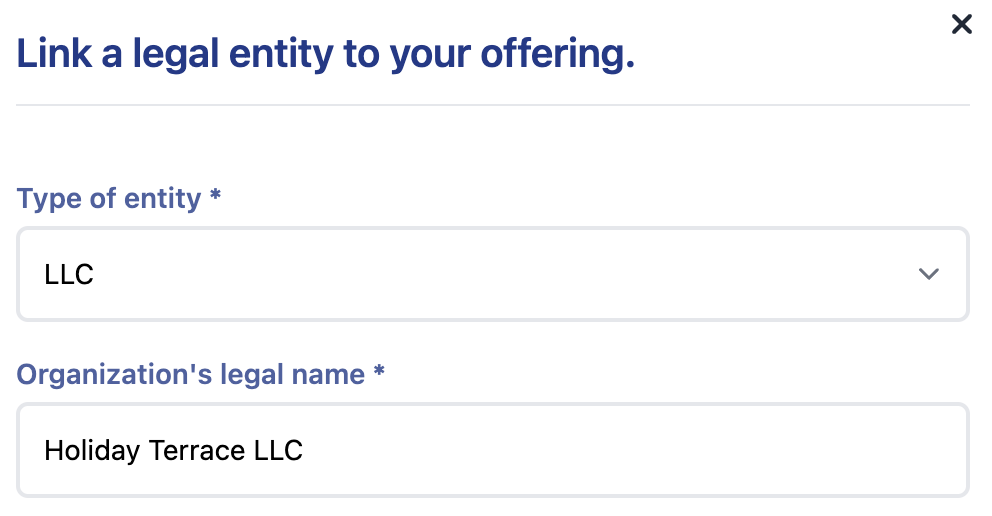Screen dimensions: 992x516
Task: Expand entity type list via chevron arrow
Action: coord(928,274)
